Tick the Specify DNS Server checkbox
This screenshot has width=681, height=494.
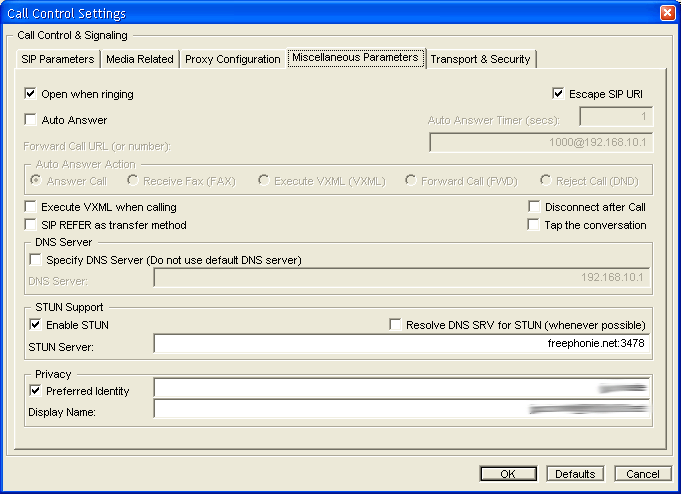click(36, 260)
